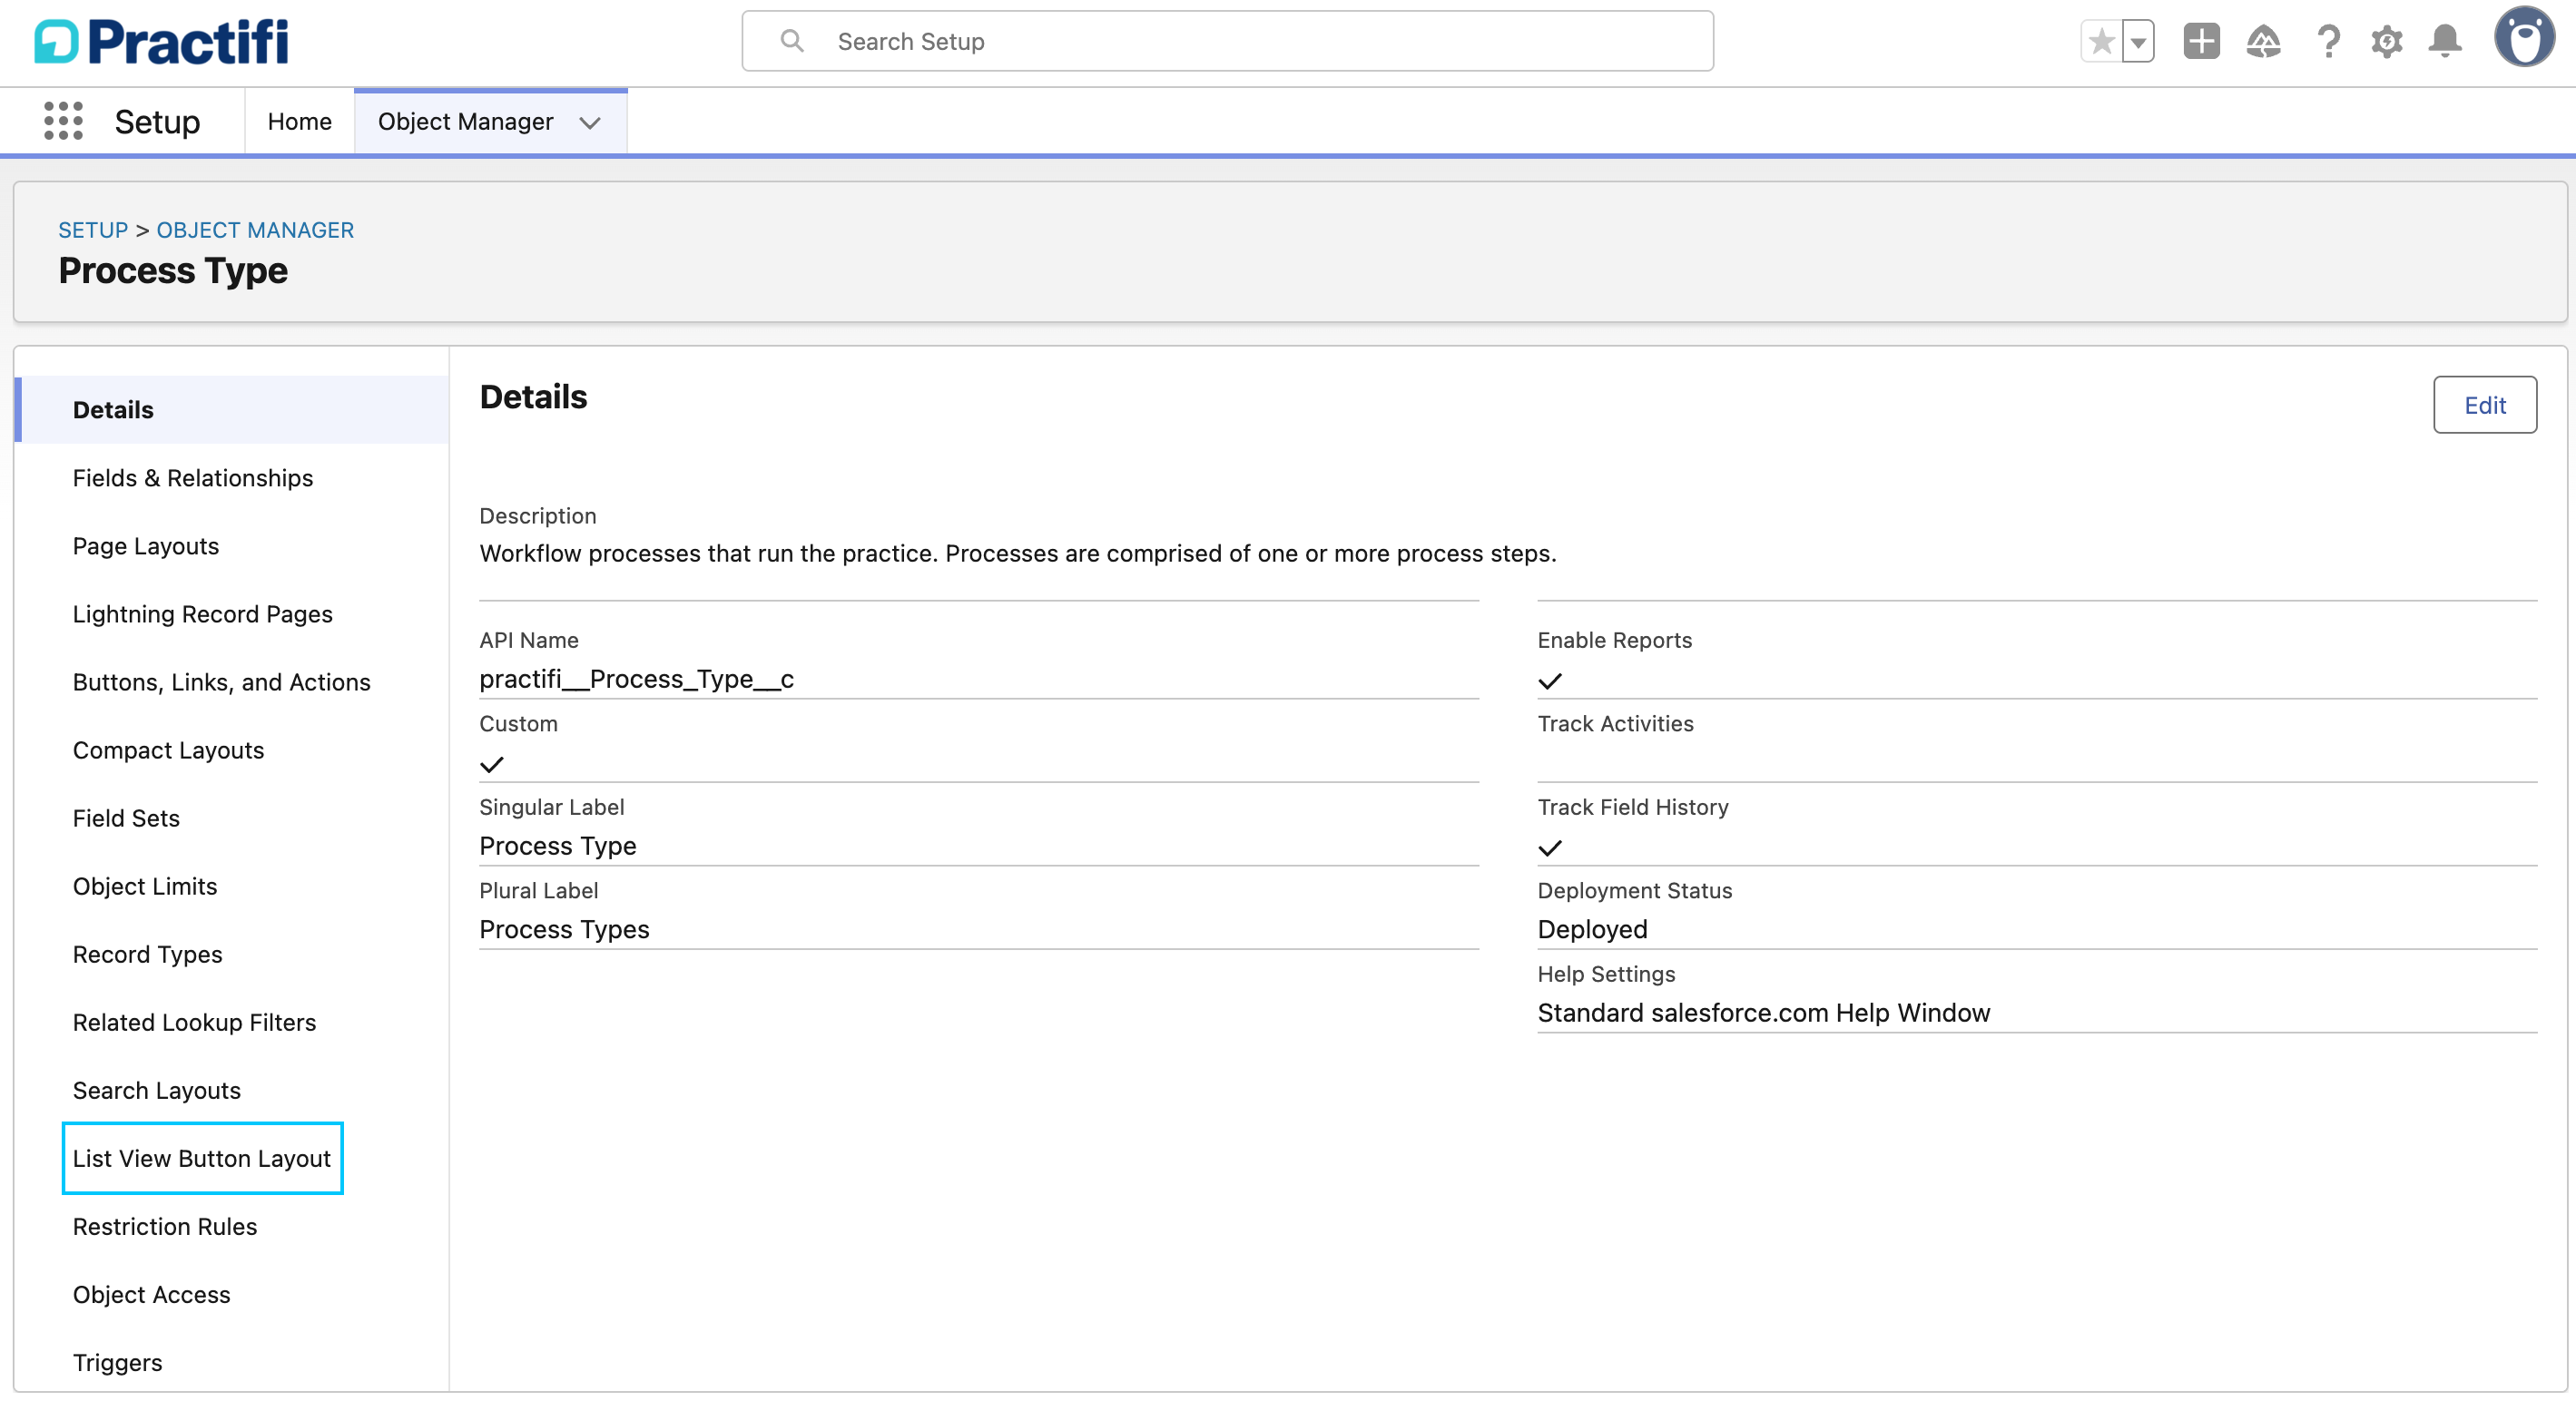Open List View Button Layout

pyautogui.click(x=202, y=1158)
